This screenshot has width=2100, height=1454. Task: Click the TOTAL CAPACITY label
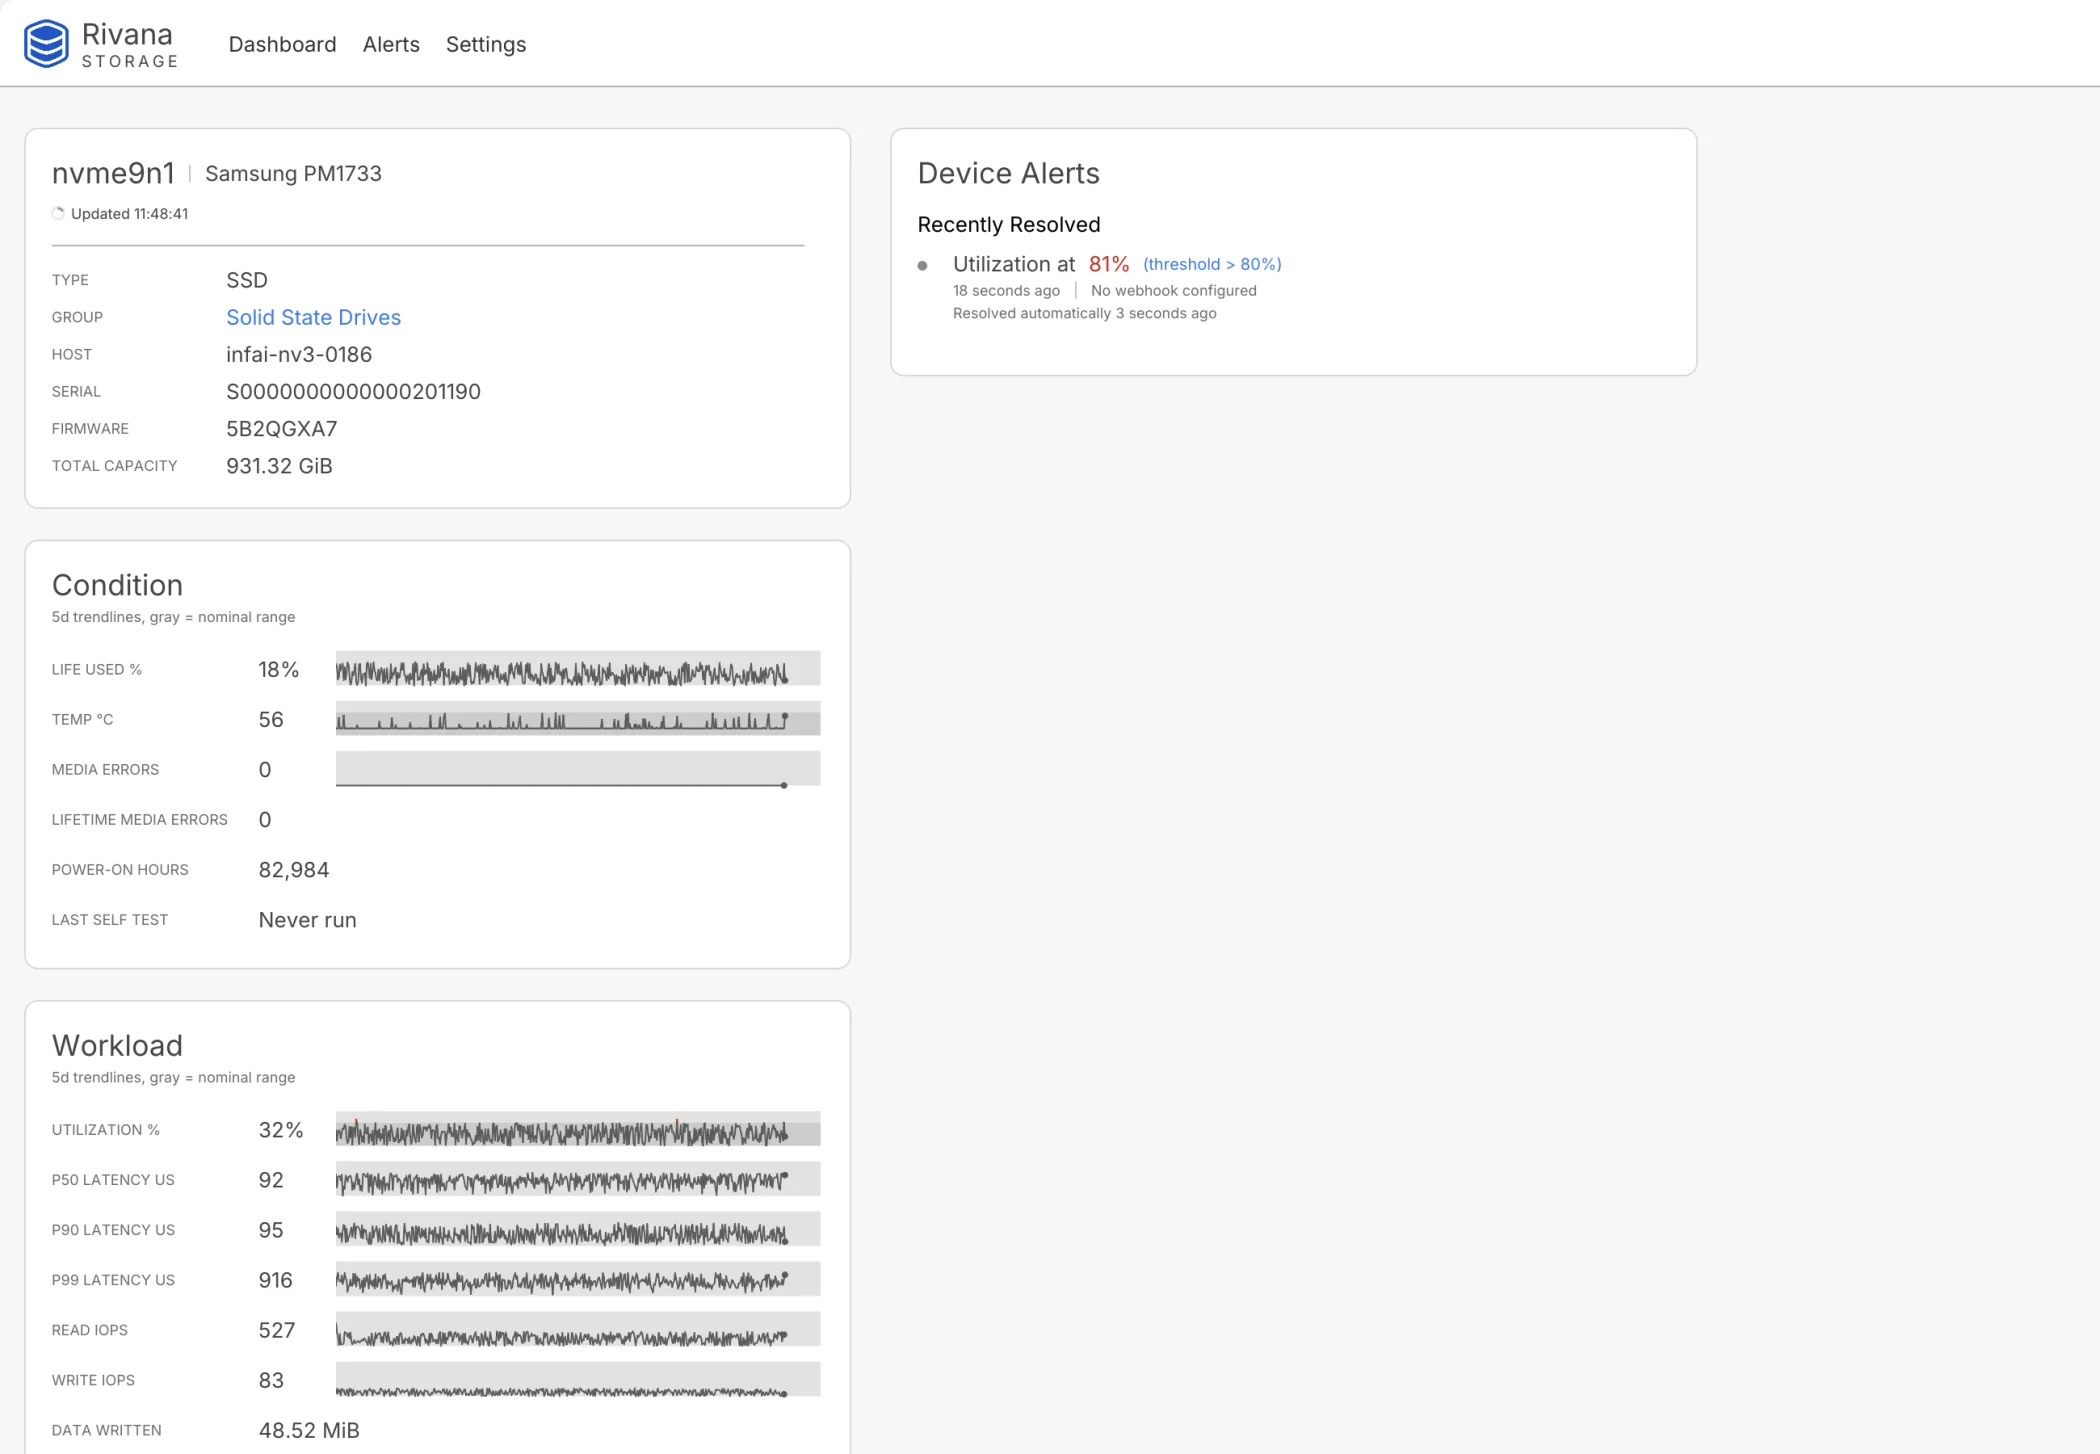click(115, 466)
